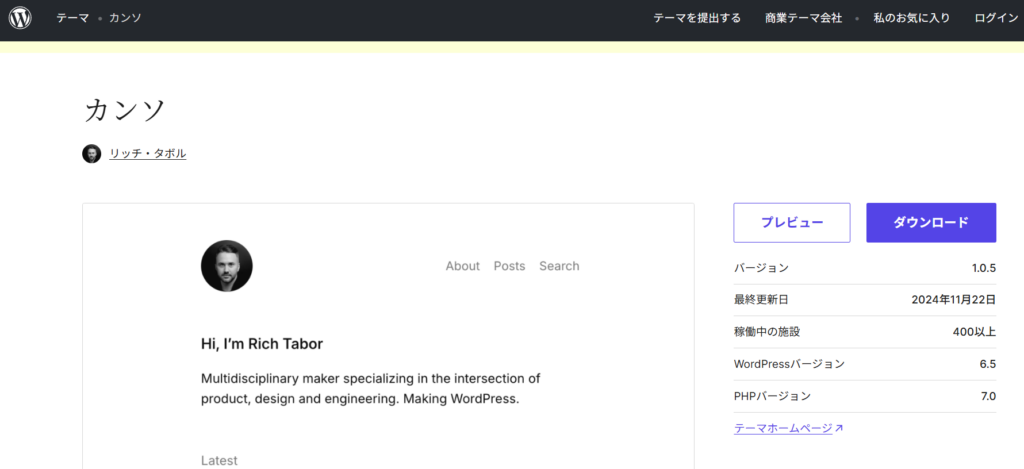Open the テーマ breadcrumb link
This screenshot has width=1024, height=469.
pos(72,18)
